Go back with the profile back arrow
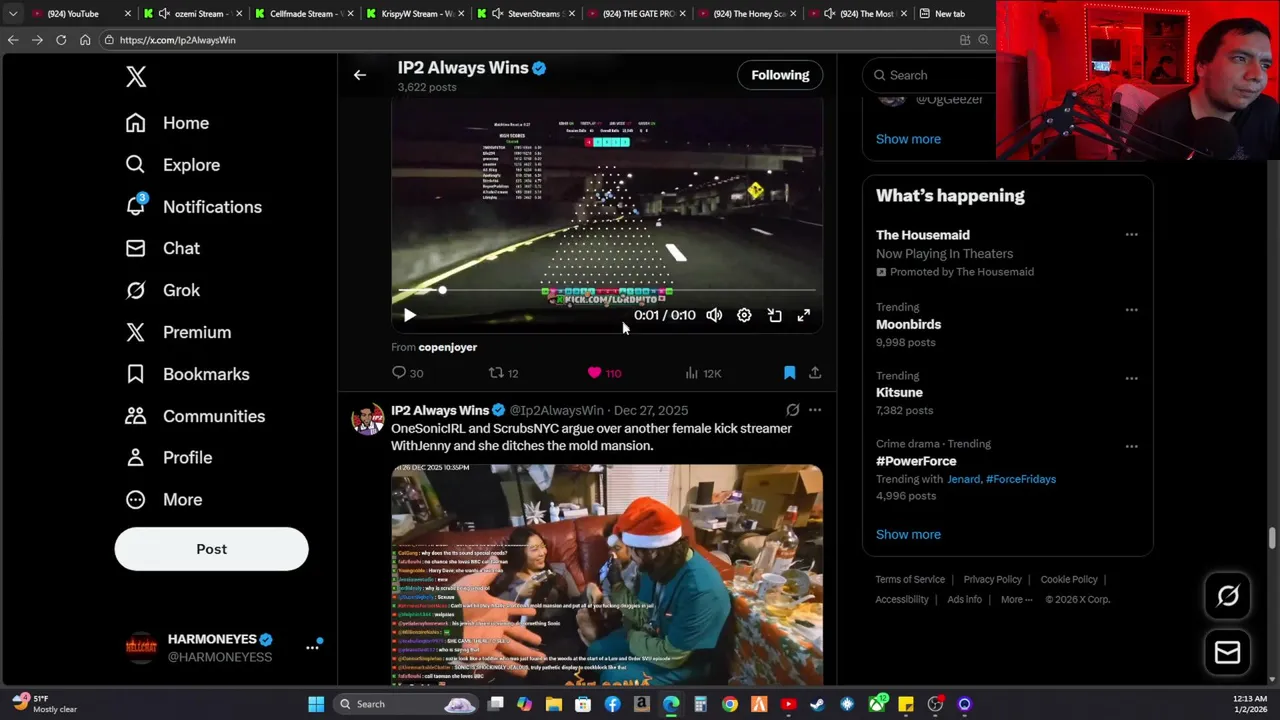This screenshot has height=720, width=1280. [360, 75]
